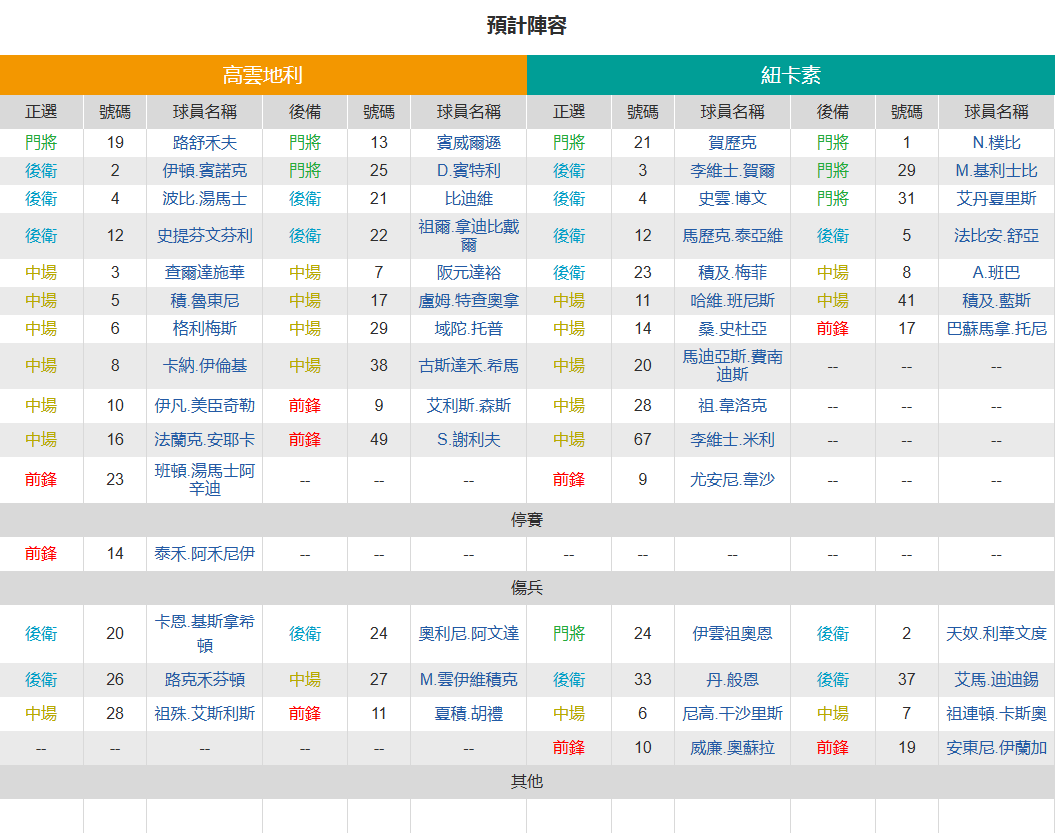Select injured player 安東尼.伊蘭加
This screenshot has width=1055, height=833.
(x=996, y=748)
